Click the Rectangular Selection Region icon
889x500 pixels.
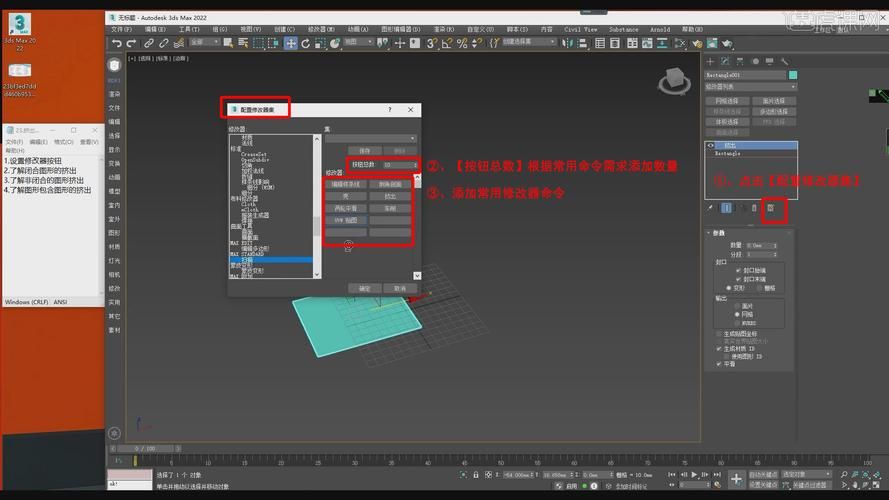[259, 43]
